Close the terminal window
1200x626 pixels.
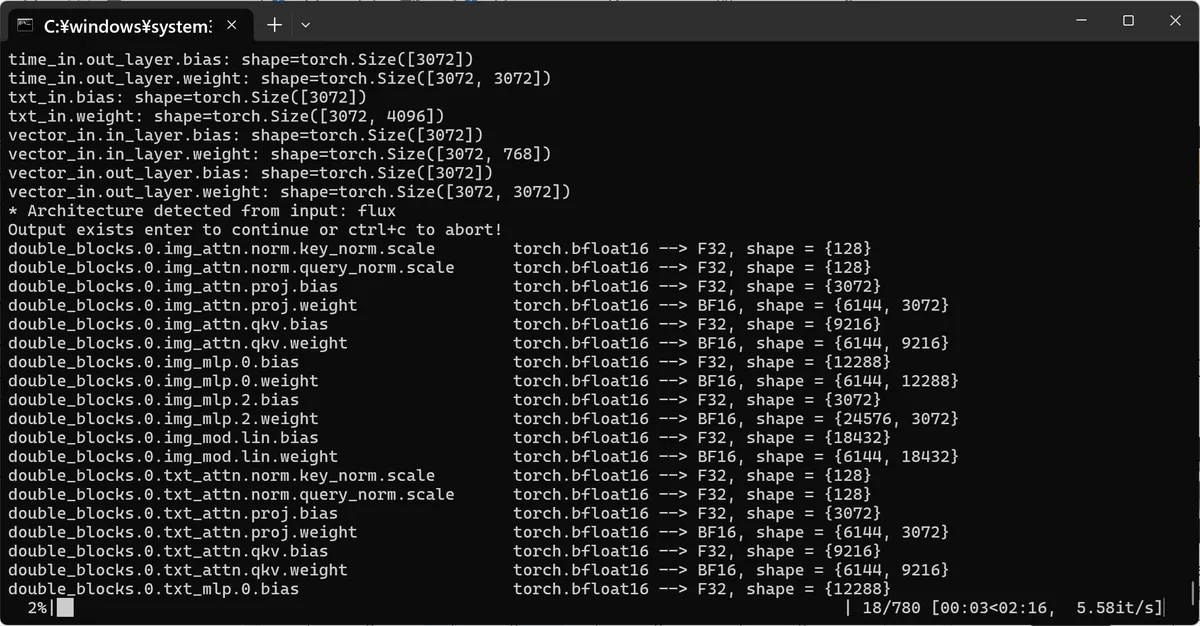tap(1174, 20)
